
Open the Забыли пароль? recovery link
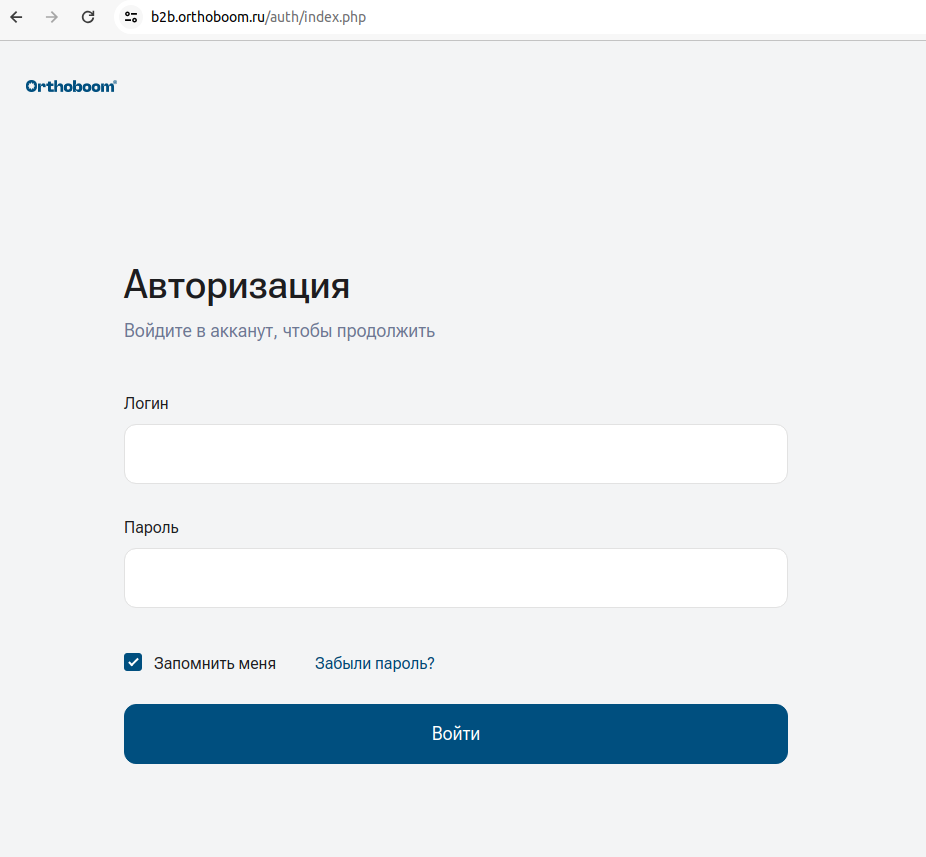pyautogui.click(x=373, y=663)
